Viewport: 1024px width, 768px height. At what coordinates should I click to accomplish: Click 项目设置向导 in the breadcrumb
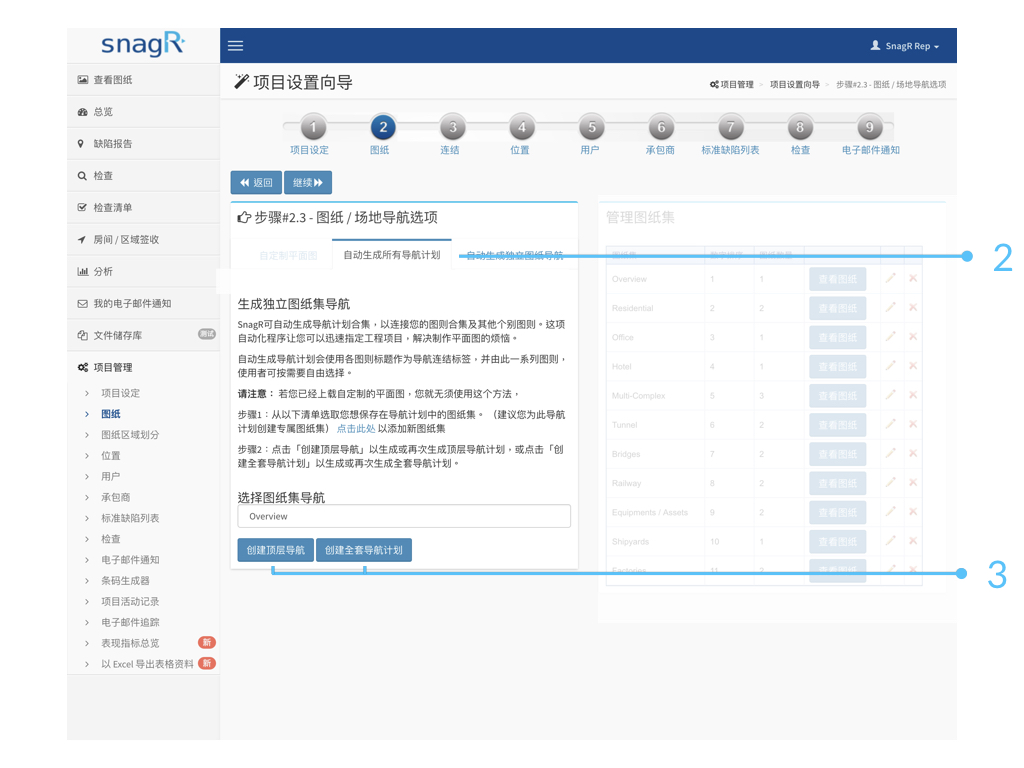click(x=795, y=84)
